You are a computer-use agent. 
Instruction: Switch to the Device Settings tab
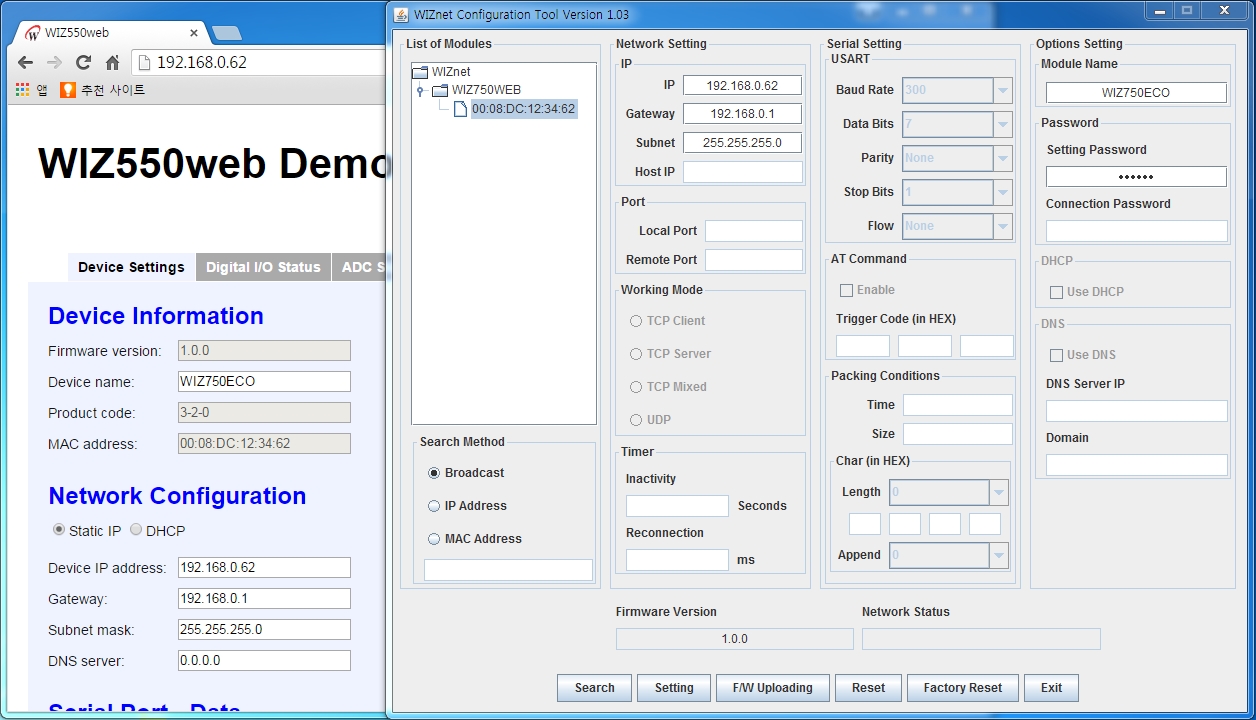coord(131,267)
